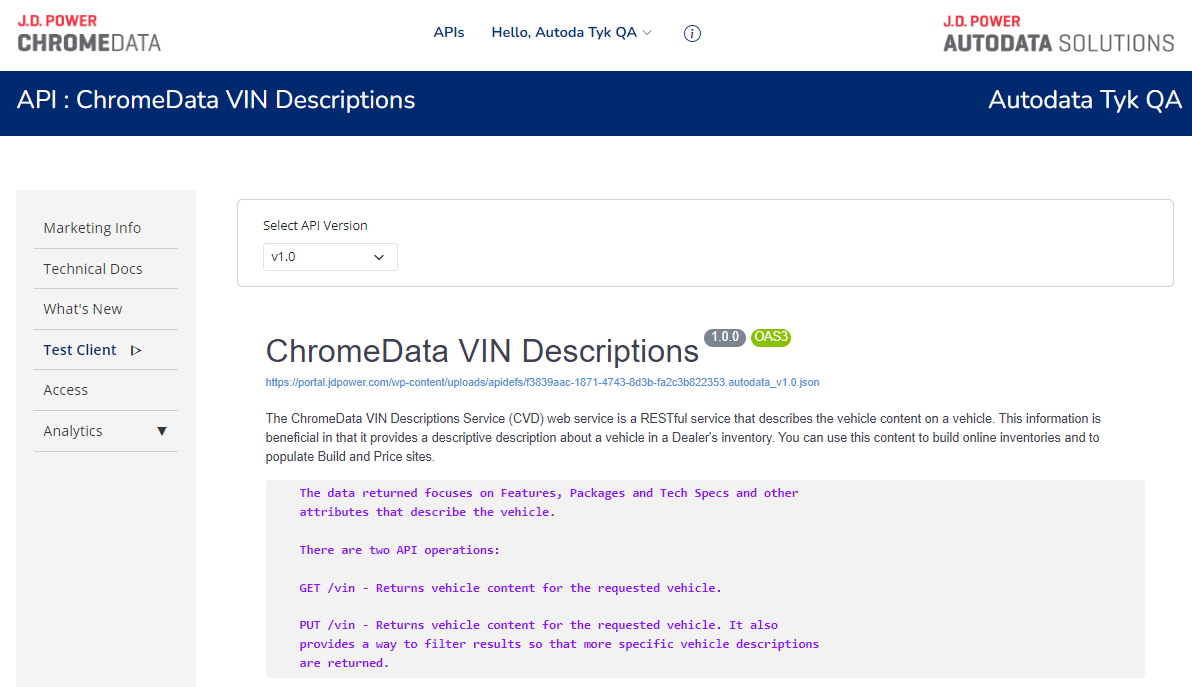This screenshot has height=687, width=1192.
Task: Open the APIs menu in top navigation
Action: coord(449,32)
